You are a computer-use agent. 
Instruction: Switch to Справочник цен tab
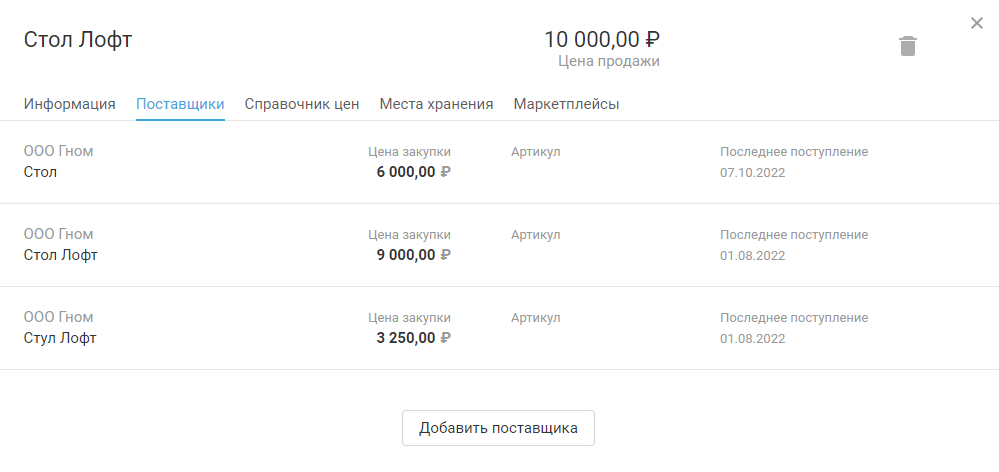tap(302, 104)
